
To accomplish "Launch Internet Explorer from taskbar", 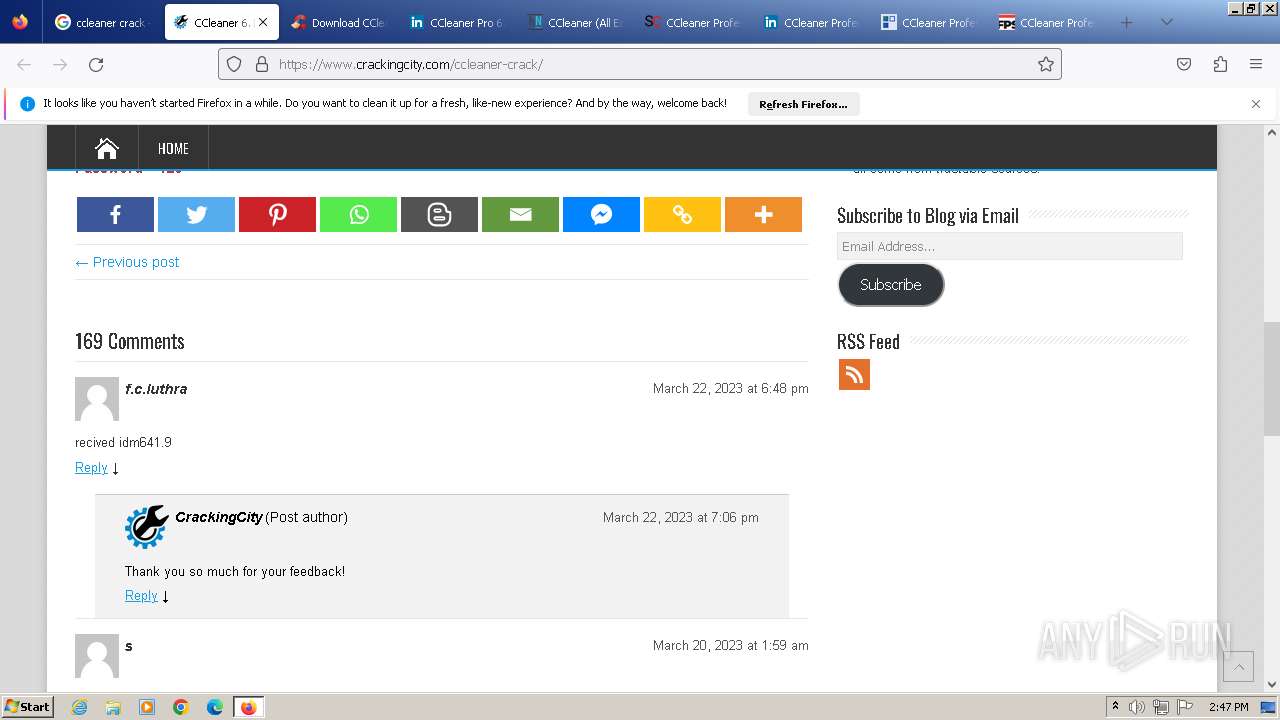I will (80, 707).
